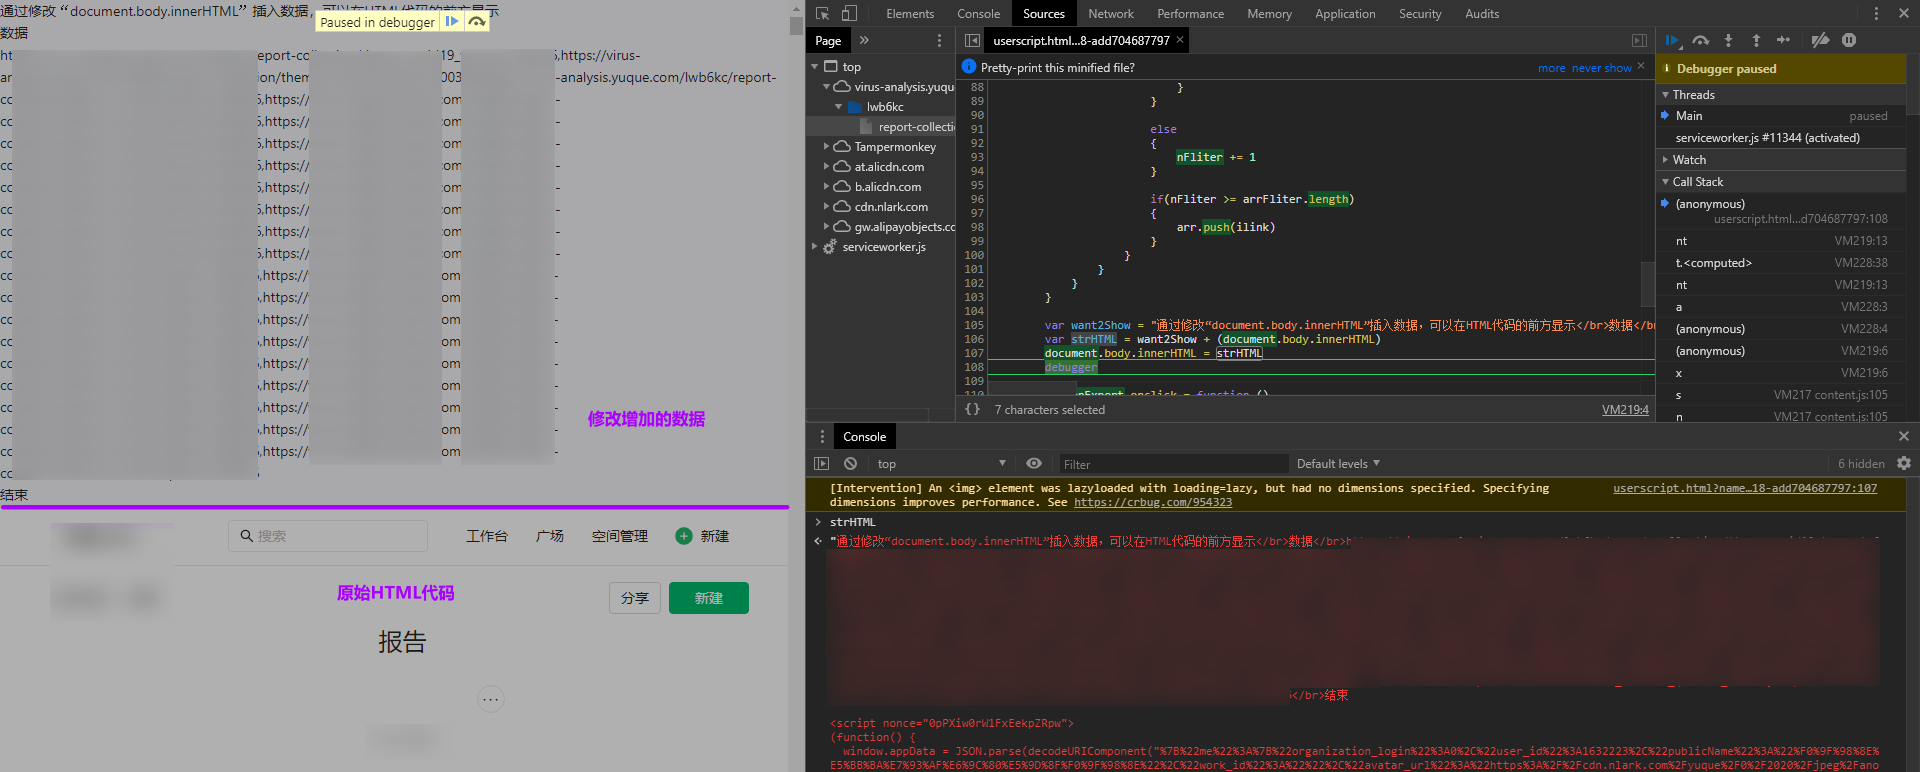
Task: Hide the file navigator pane
Action: pyautogui.click(x=972, y=40)
